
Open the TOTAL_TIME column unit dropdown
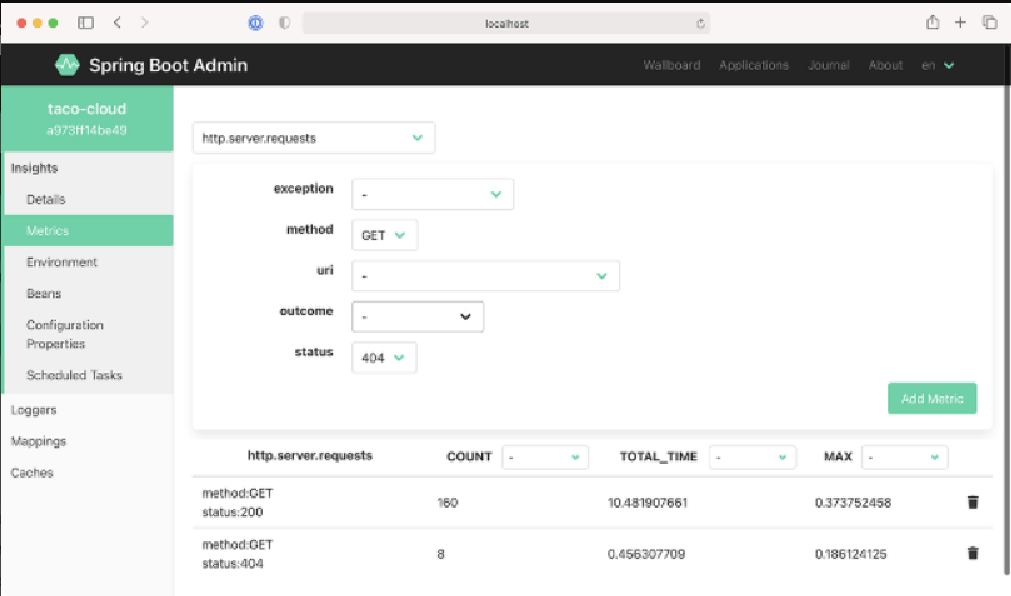[752, 457]
